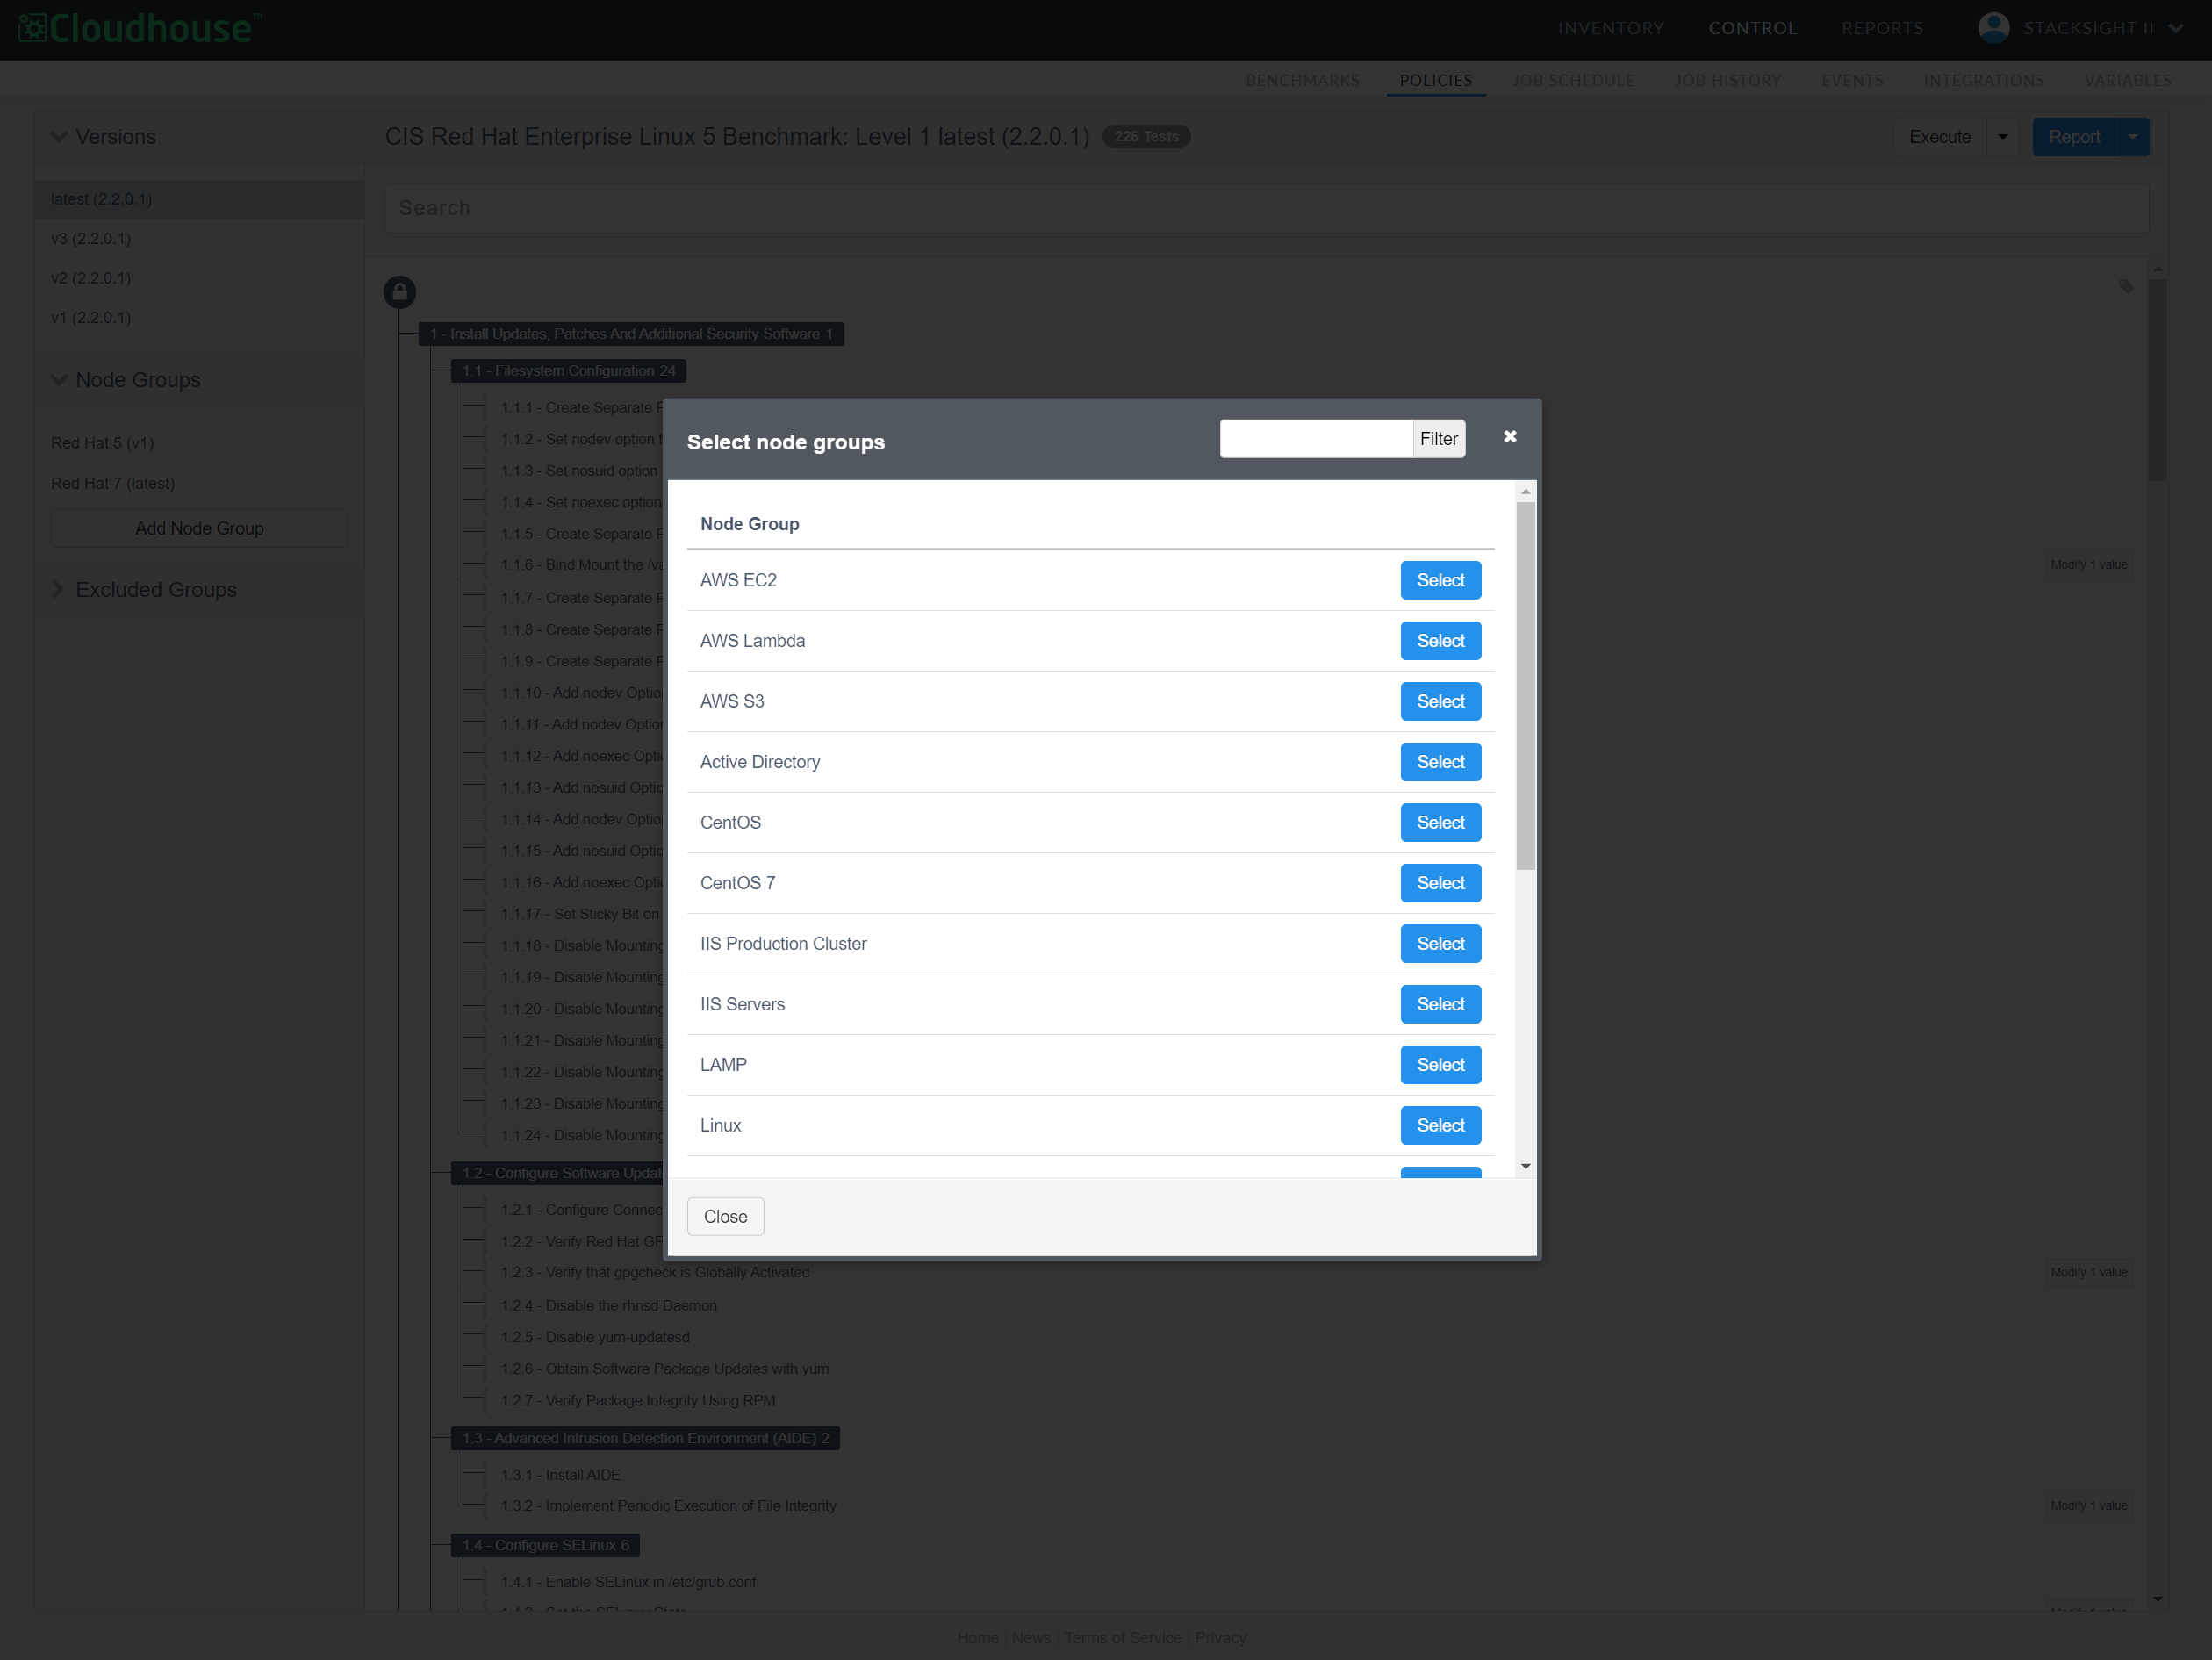Open the Red Hat 5 (v1) node group
The image size is (2212, 1660).
tap(103, 443)
